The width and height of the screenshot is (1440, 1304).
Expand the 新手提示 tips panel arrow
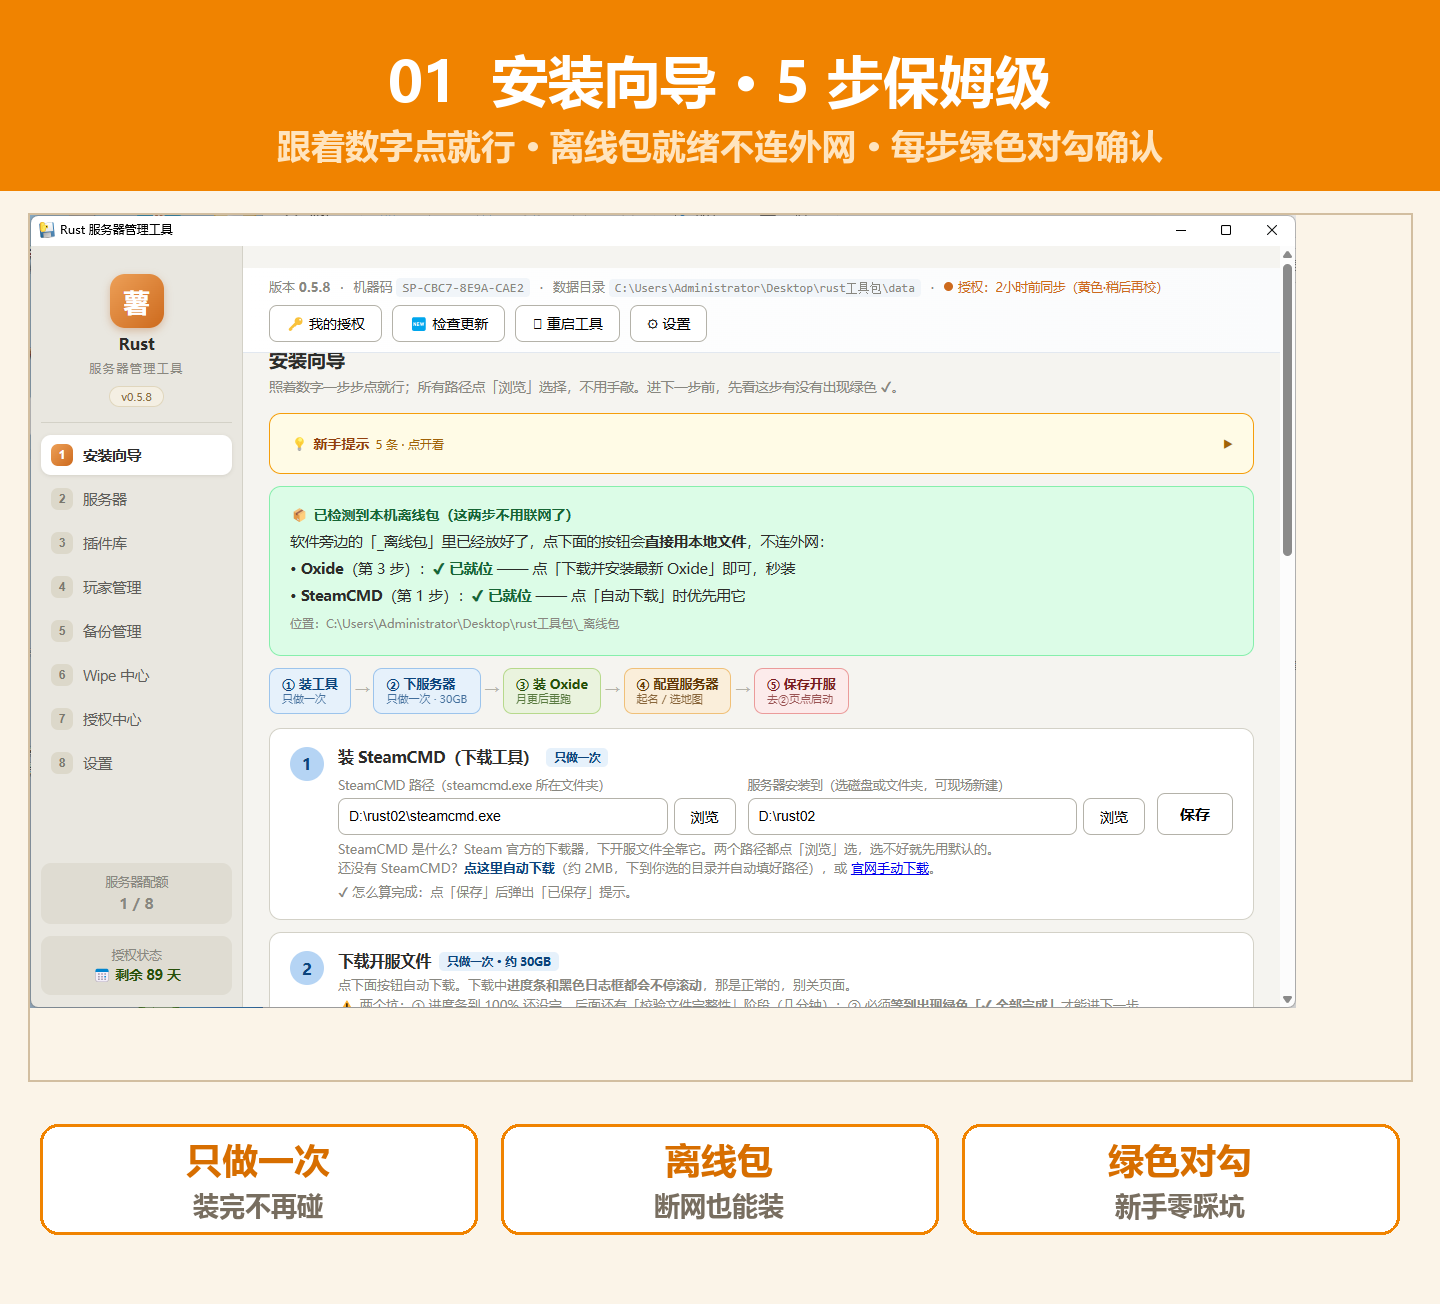1228,444
